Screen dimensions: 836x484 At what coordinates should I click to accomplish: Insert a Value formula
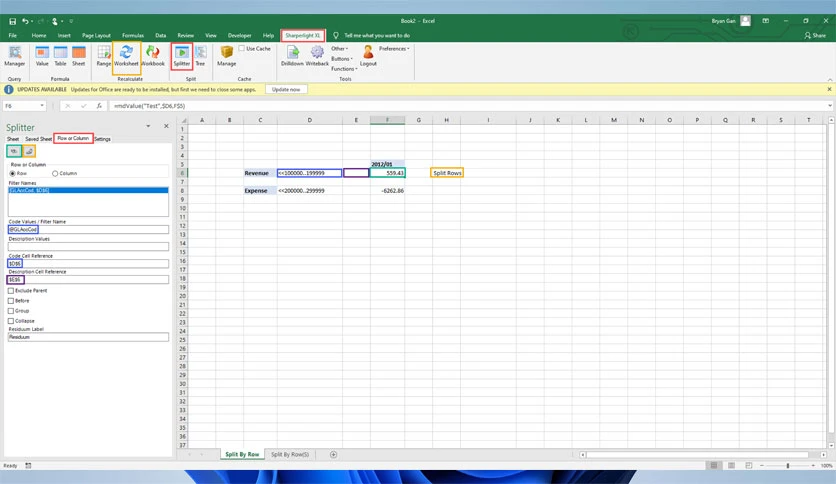click(42, 55)
